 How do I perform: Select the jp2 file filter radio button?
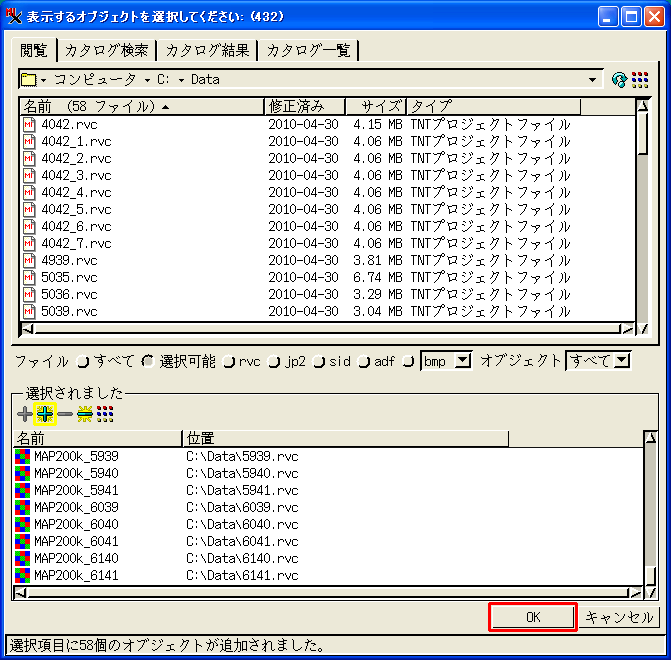pos(273,362)
